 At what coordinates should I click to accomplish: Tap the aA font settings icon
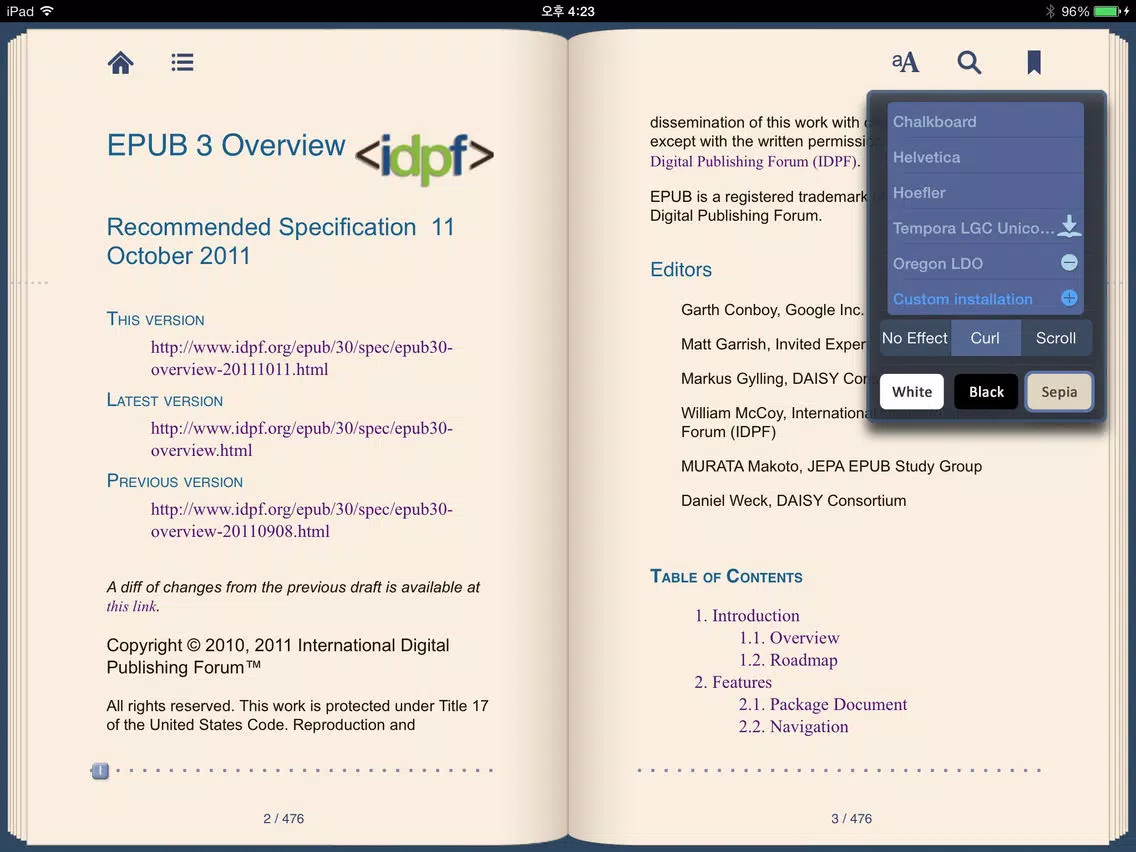(x=905, y=62)
